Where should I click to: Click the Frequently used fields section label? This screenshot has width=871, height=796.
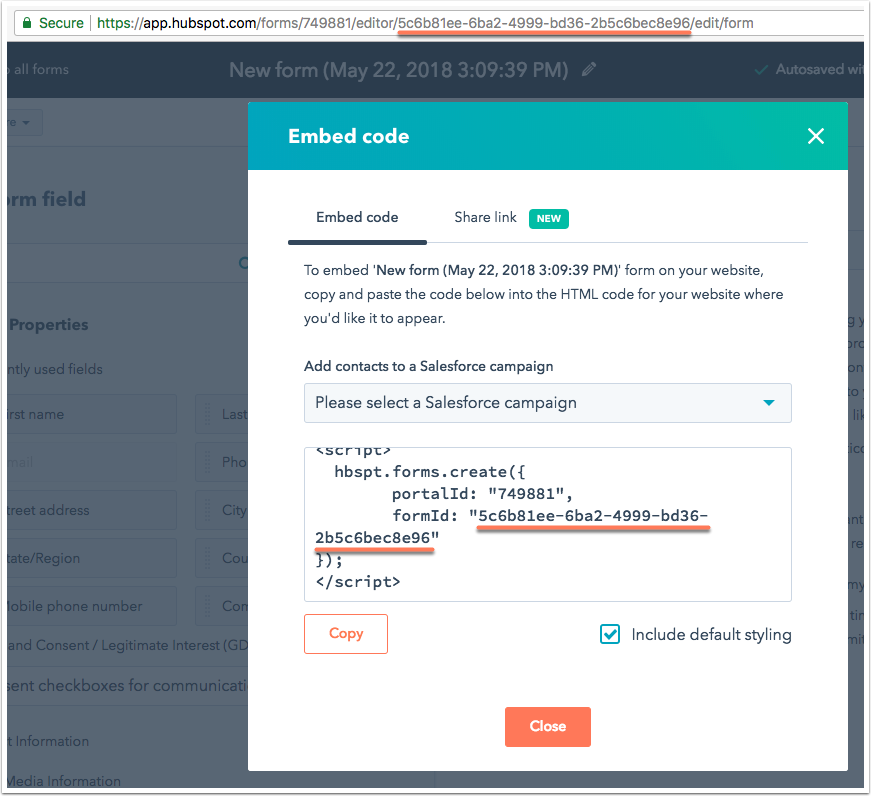(x=54, y=369)
